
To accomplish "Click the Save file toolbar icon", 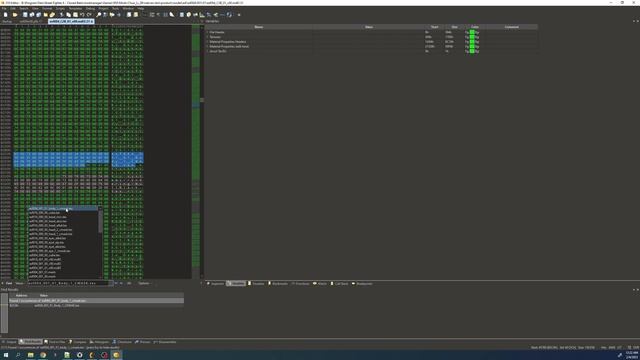I will click(25, 15).
